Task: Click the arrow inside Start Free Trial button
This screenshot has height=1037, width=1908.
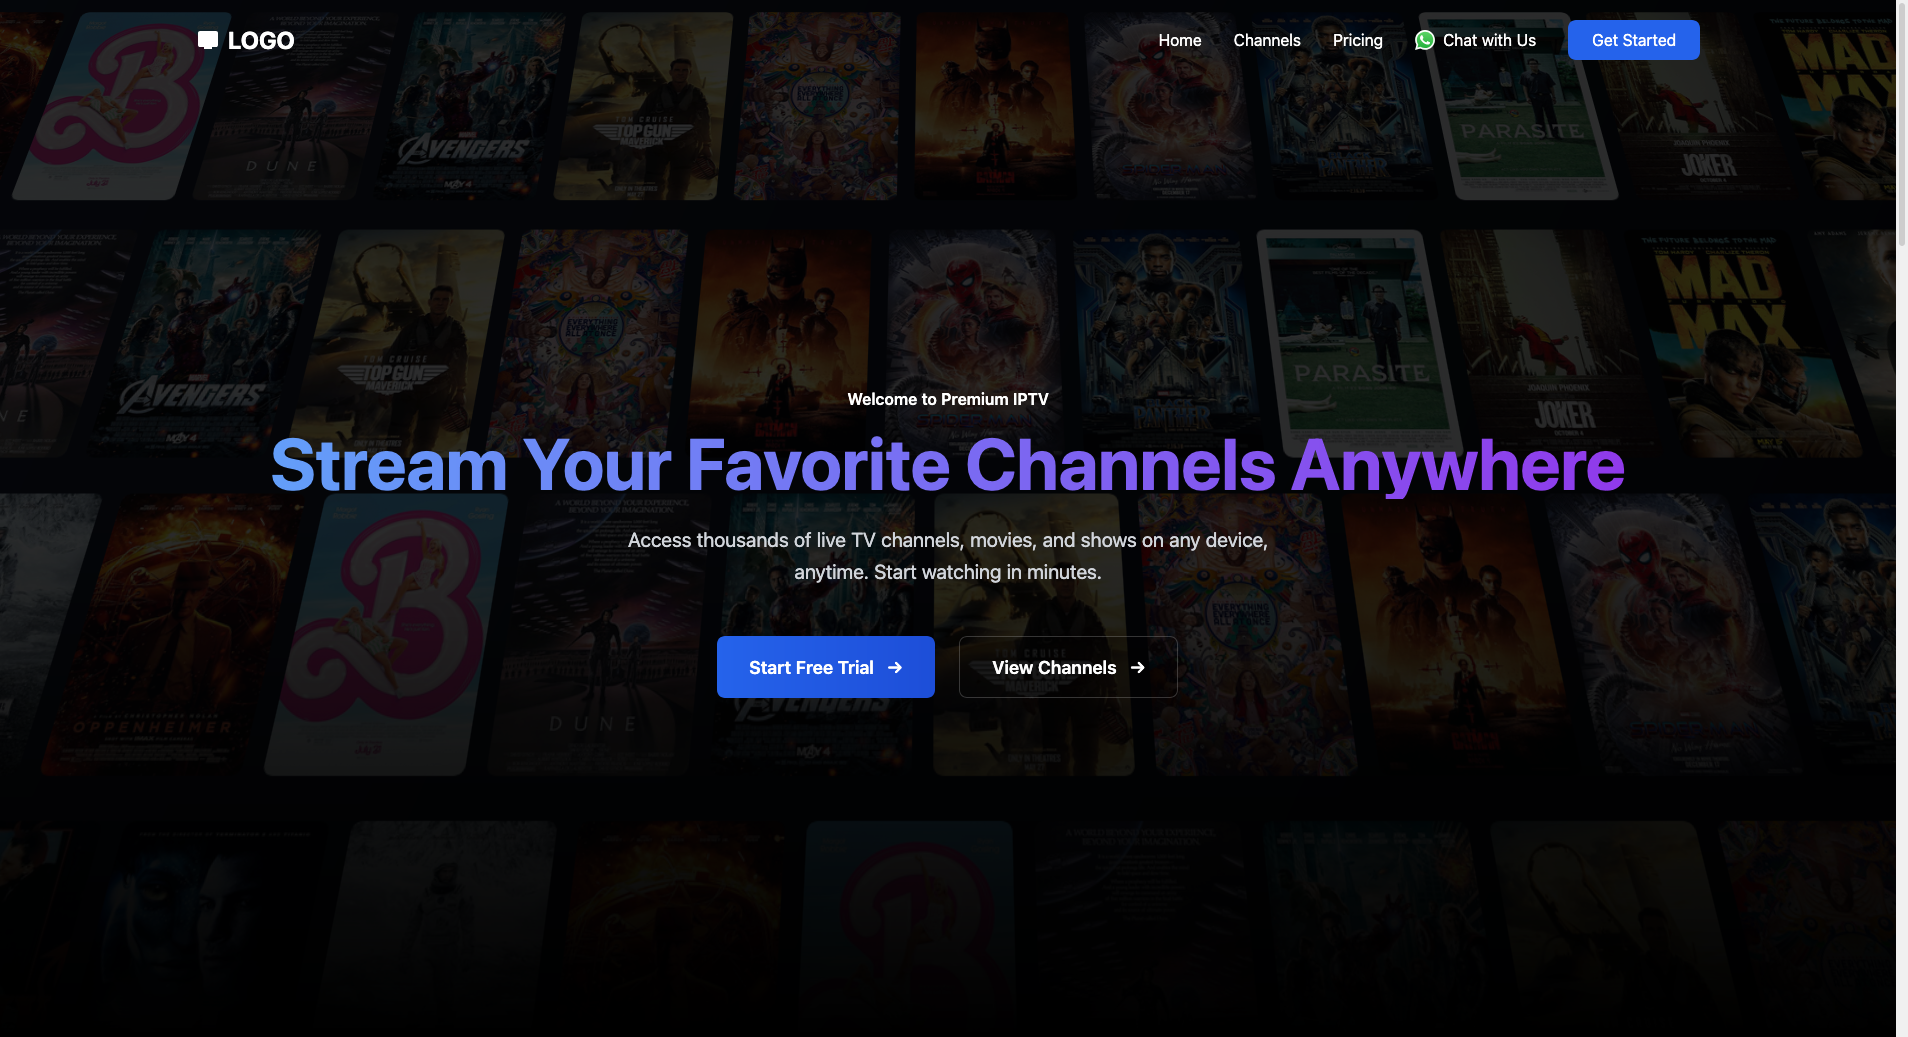Action: point(893,667)
